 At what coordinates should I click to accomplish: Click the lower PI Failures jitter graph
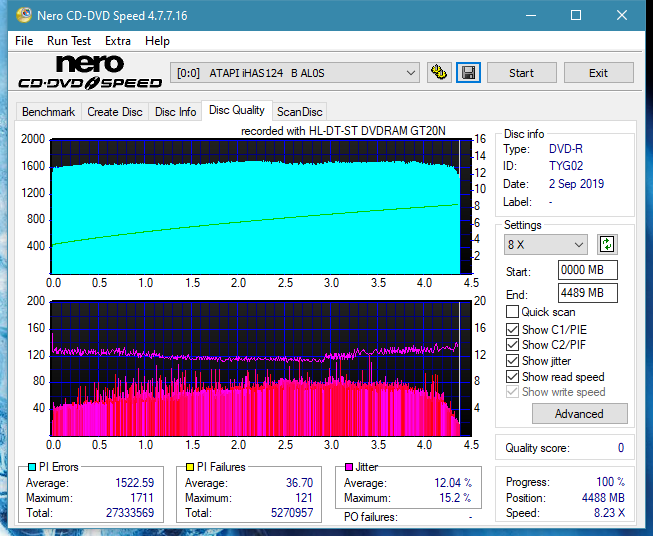click(x=261, y=369)
